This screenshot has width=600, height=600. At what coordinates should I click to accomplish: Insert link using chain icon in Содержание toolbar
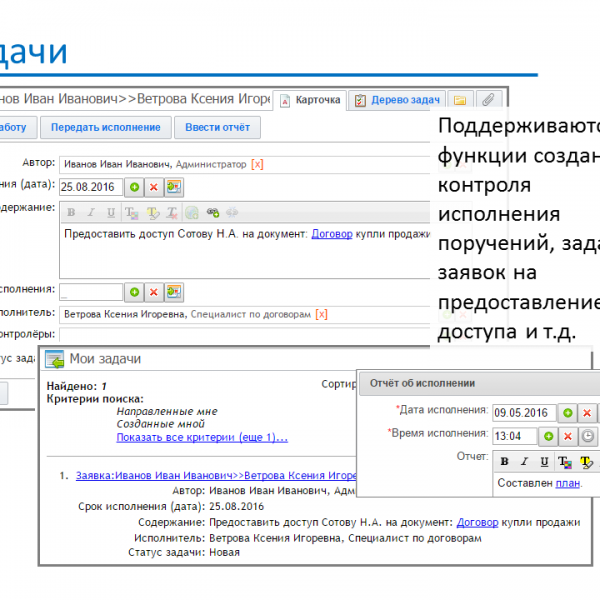click(212, 212)
